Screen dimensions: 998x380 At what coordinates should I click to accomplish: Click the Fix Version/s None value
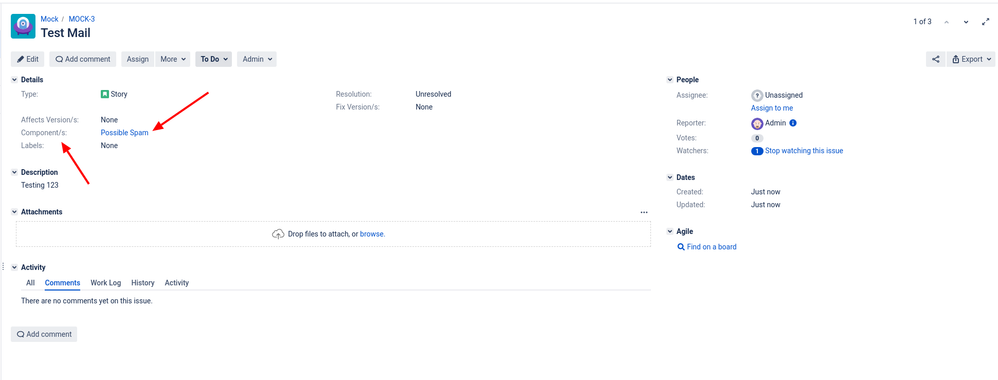click(x=424, y=107)
